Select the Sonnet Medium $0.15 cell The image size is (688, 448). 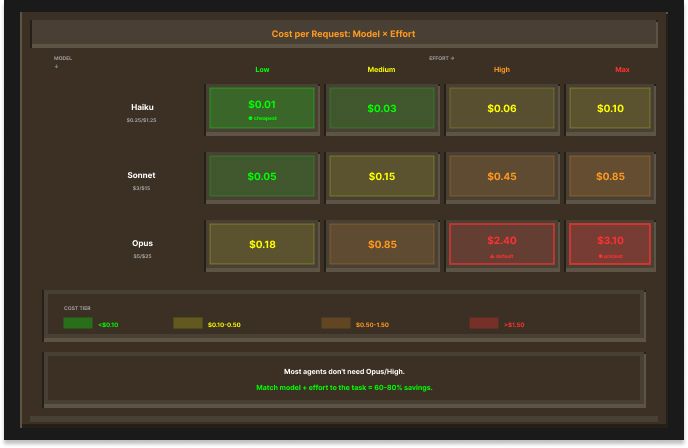tap(382, 176)
